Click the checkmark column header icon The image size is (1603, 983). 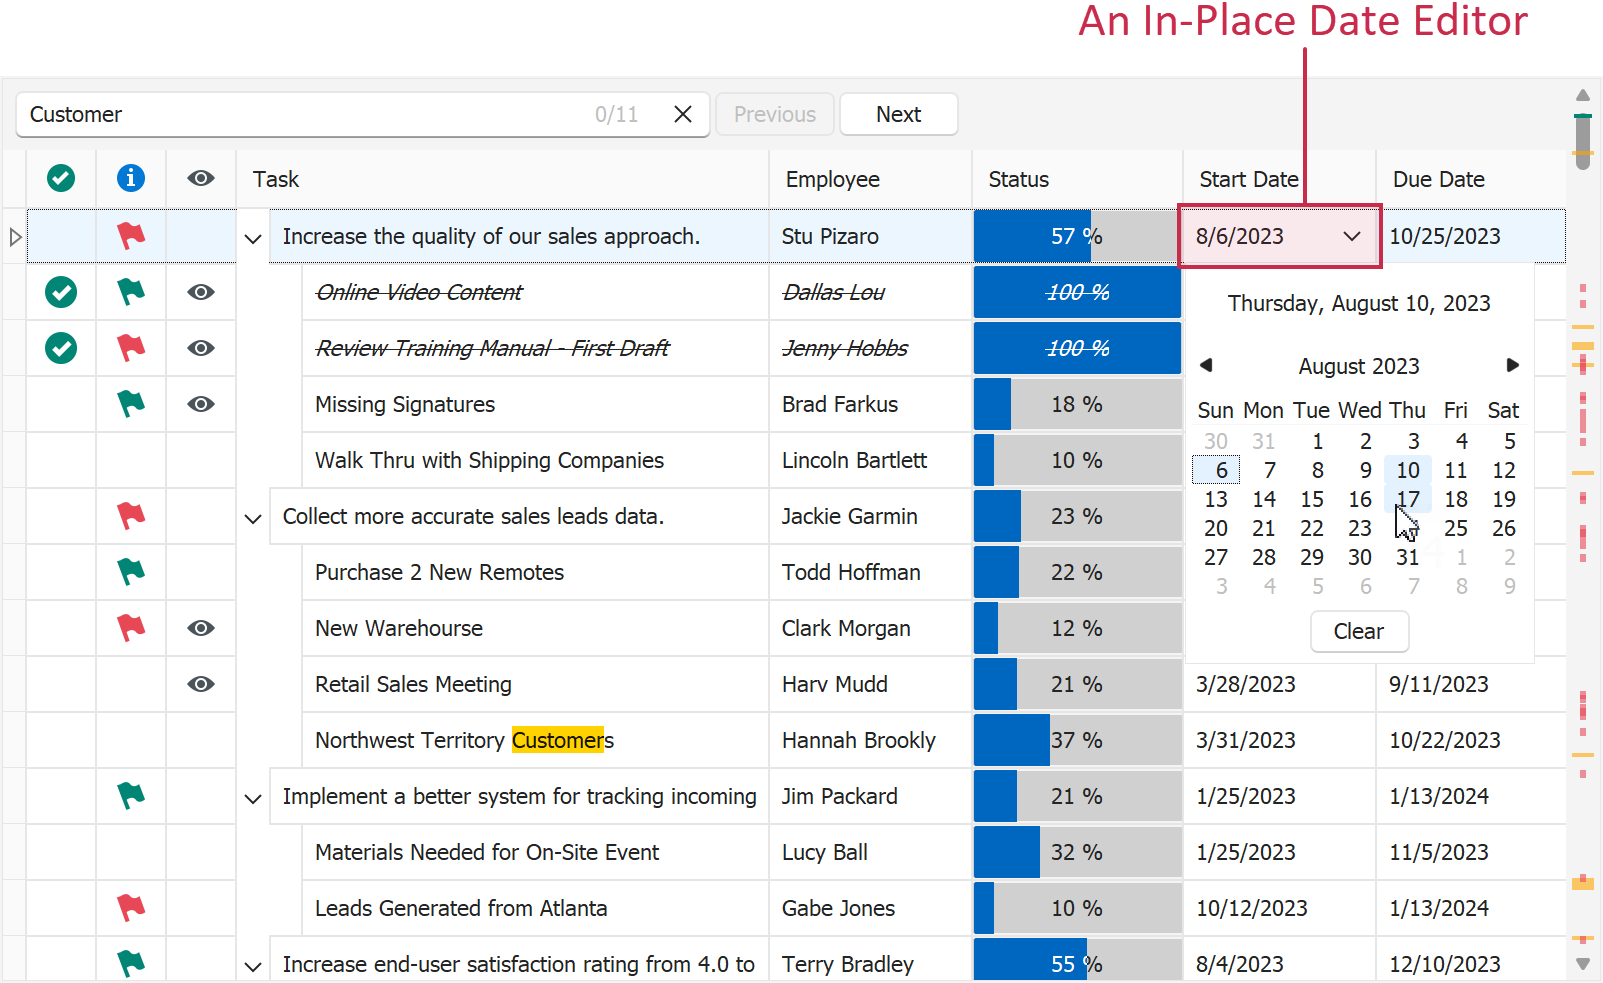tap(61, 178)
